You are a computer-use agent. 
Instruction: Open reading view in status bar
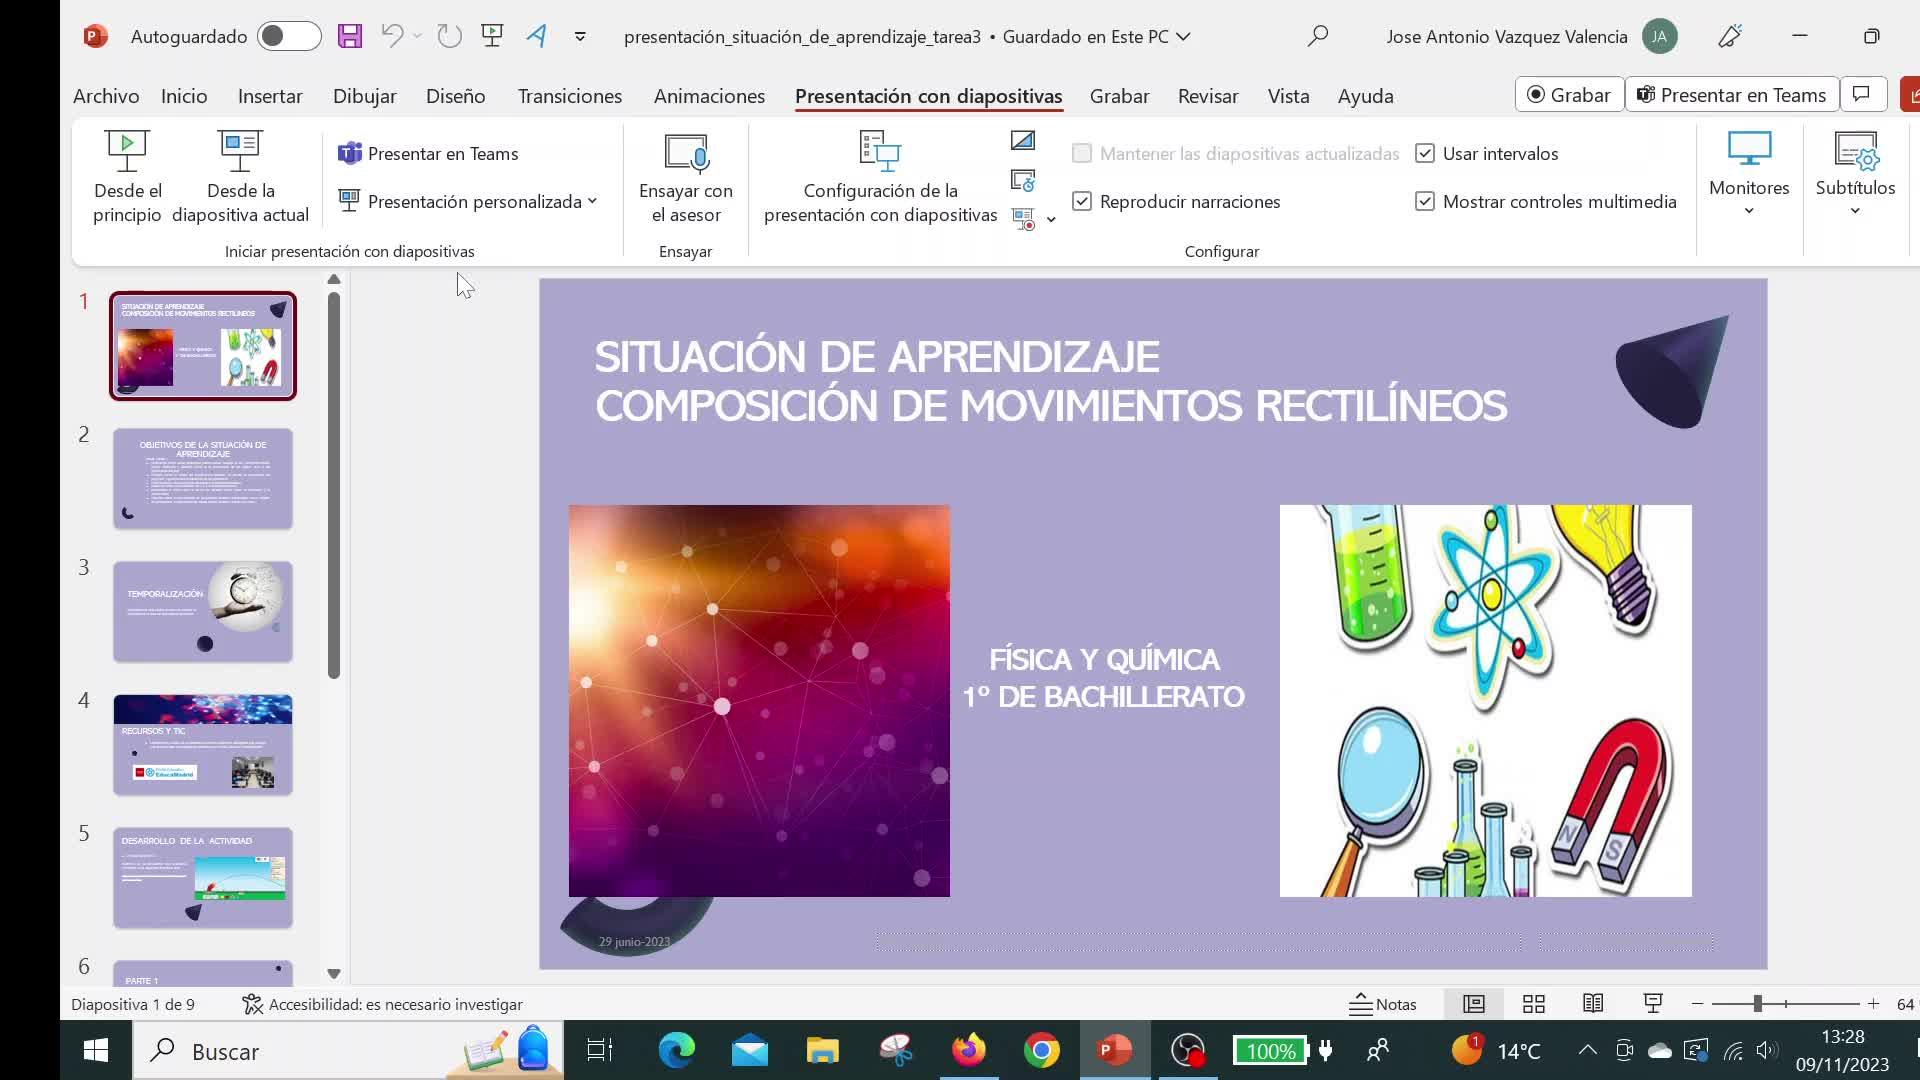click(x=1593, y=1004)
